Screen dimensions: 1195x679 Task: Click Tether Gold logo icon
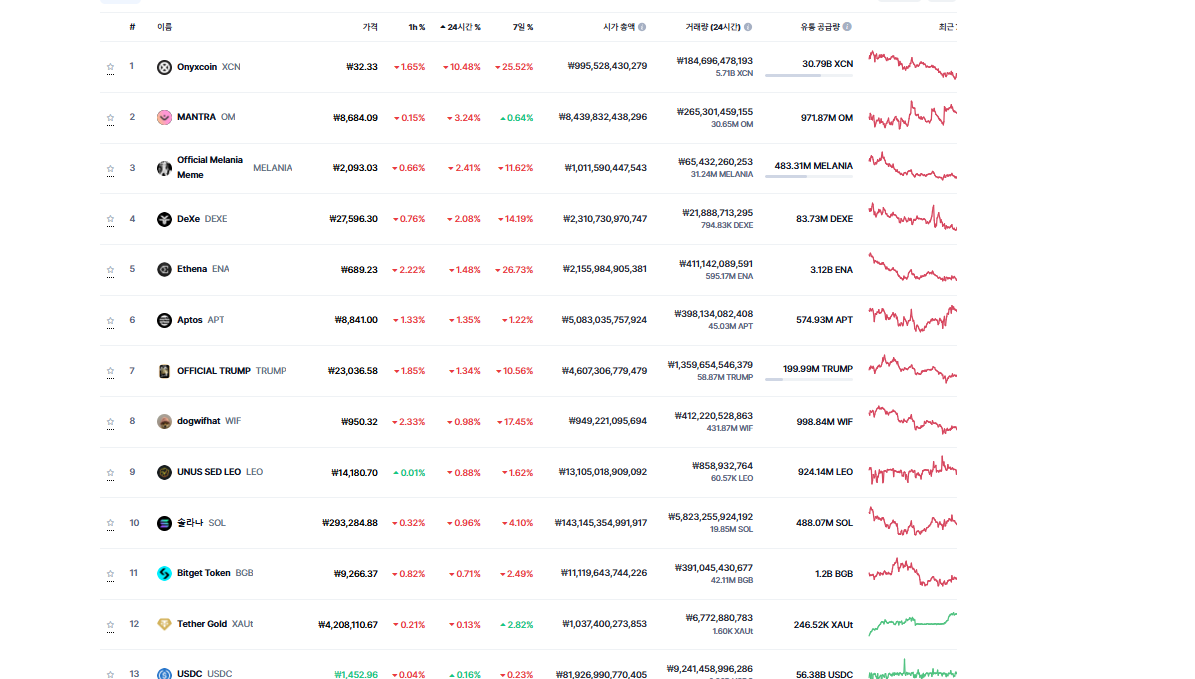tap(164, 624)
